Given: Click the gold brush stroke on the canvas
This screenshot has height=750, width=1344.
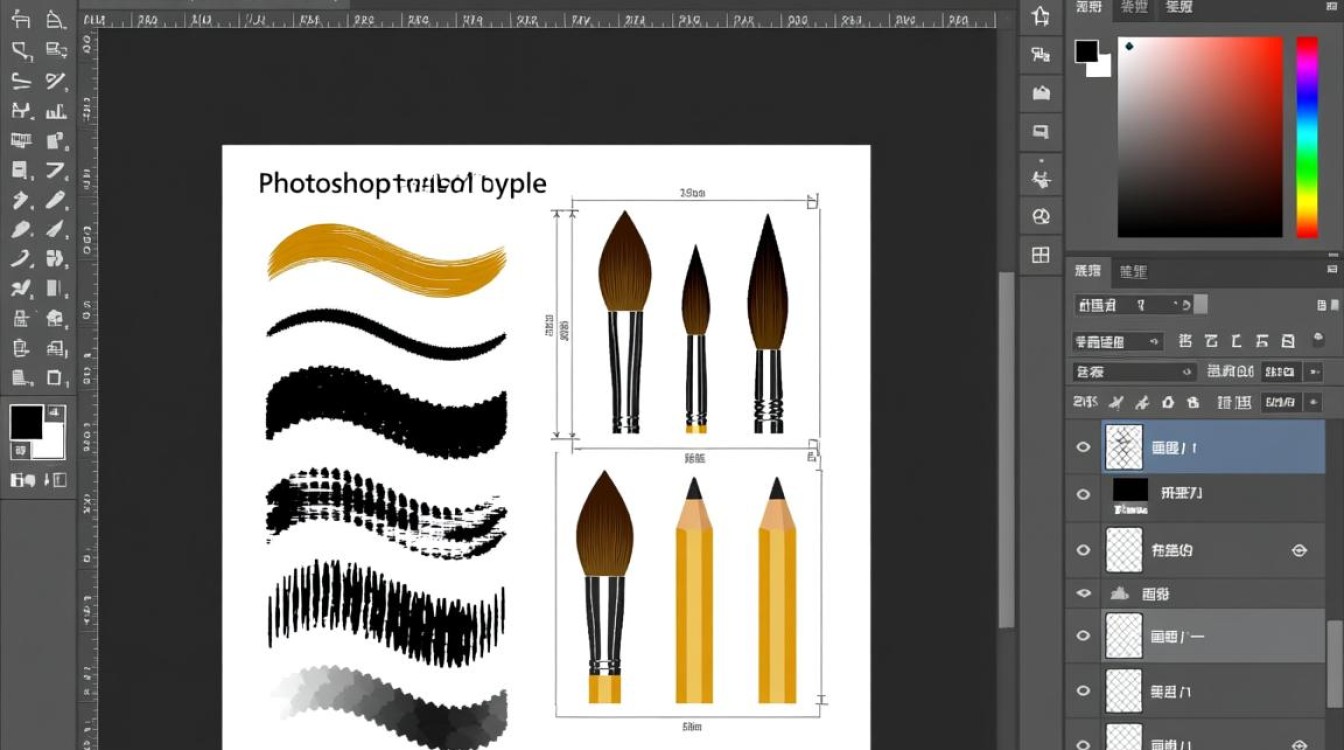Looking at the screenshot, I should [x=386, y=261].
